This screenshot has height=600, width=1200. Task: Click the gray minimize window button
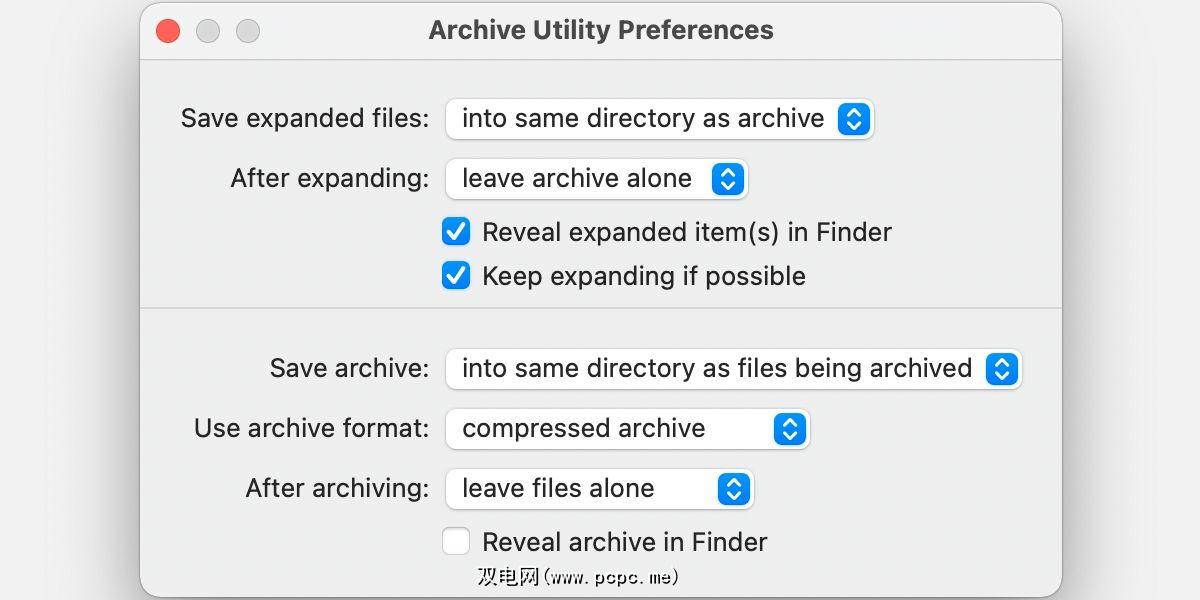click(208, 31)
